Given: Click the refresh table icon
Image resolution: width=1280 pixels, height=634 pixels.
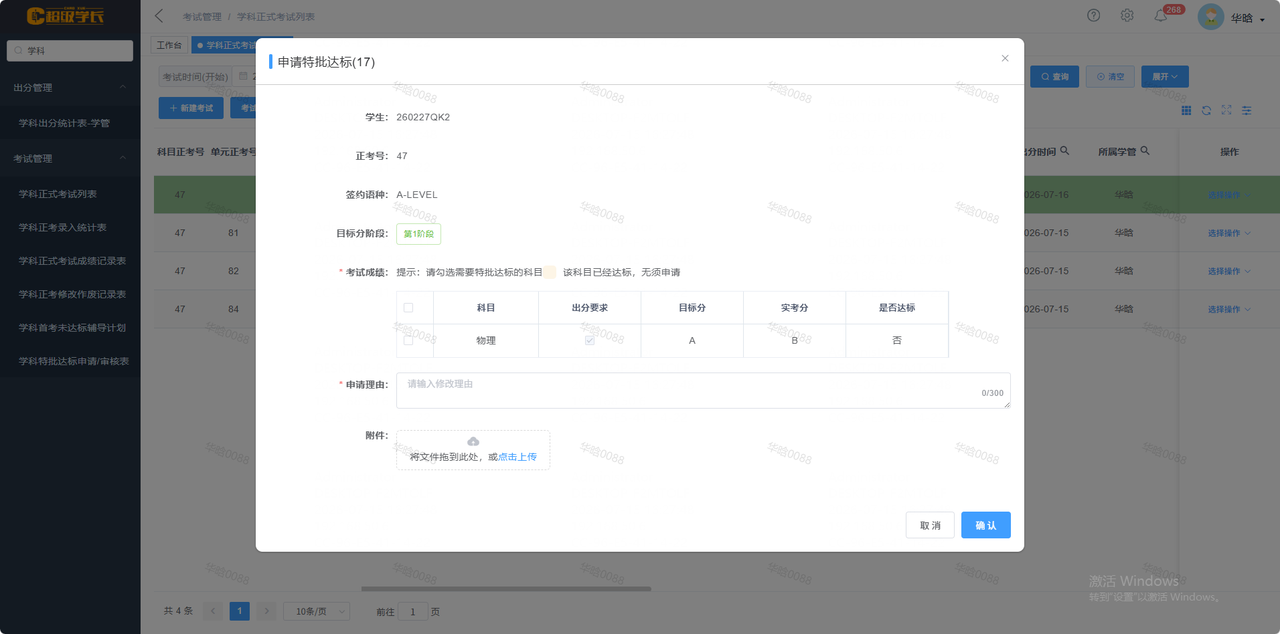Looking at the screenshot, I should pyautogui.click(x=1207, y=110).
